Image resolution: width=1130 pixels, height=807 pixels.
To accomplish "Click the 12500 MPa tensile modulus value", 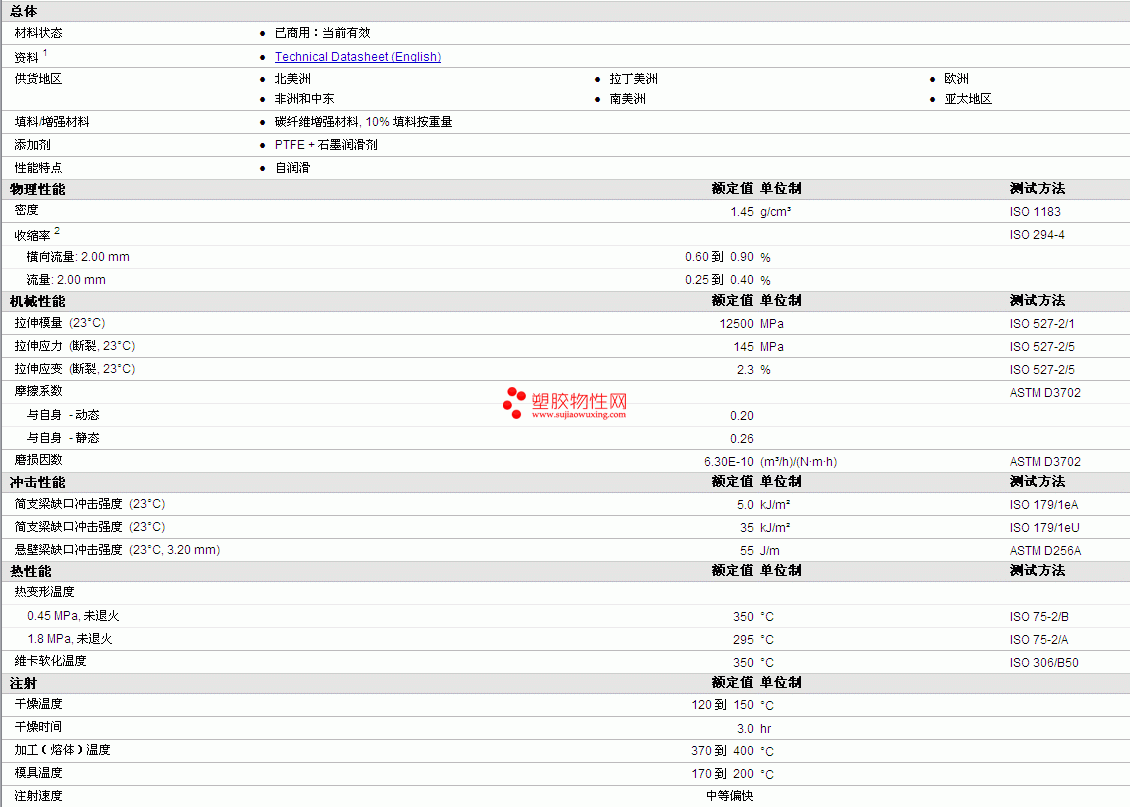I will coord(751,324).
